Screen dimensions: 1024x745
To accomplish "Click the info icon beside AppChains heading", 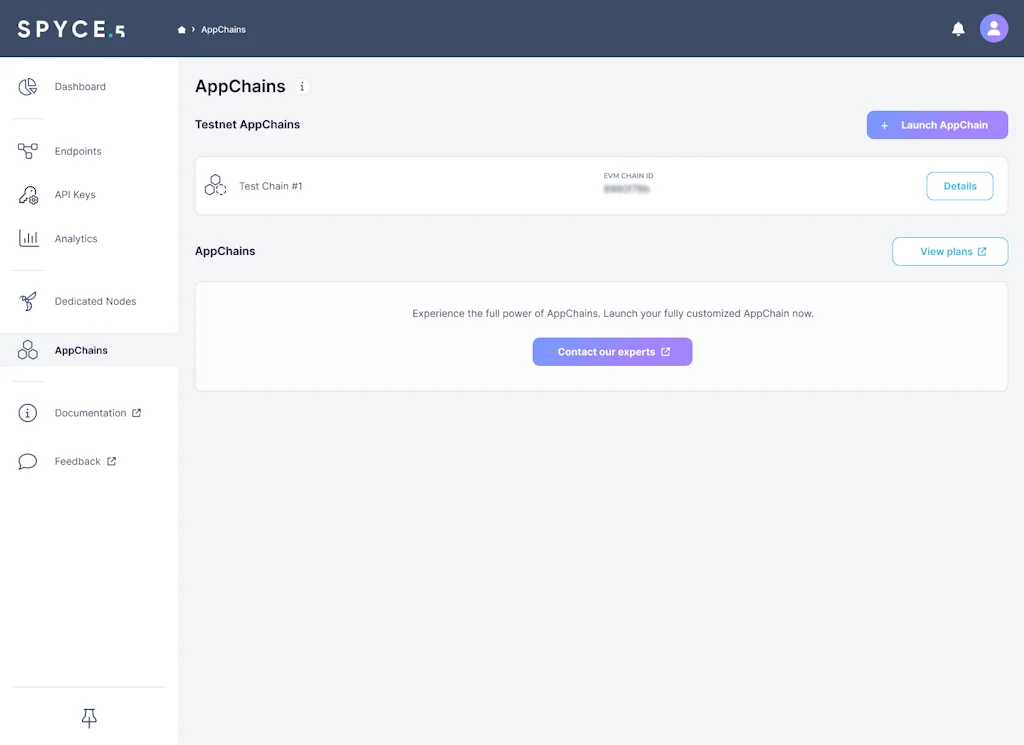I will pos(302,87).
